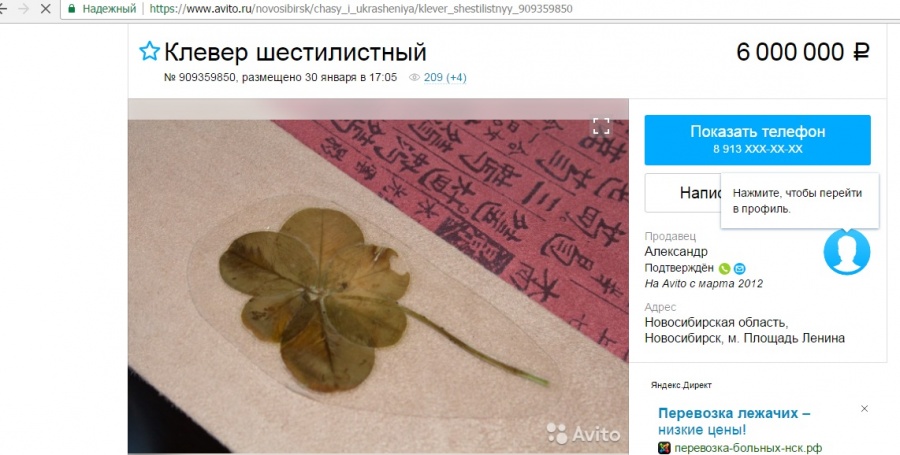Click the Яндекс.Директ label
This screenshot has width=900, height=455.
pyautogui.click(x=681, y=385)
